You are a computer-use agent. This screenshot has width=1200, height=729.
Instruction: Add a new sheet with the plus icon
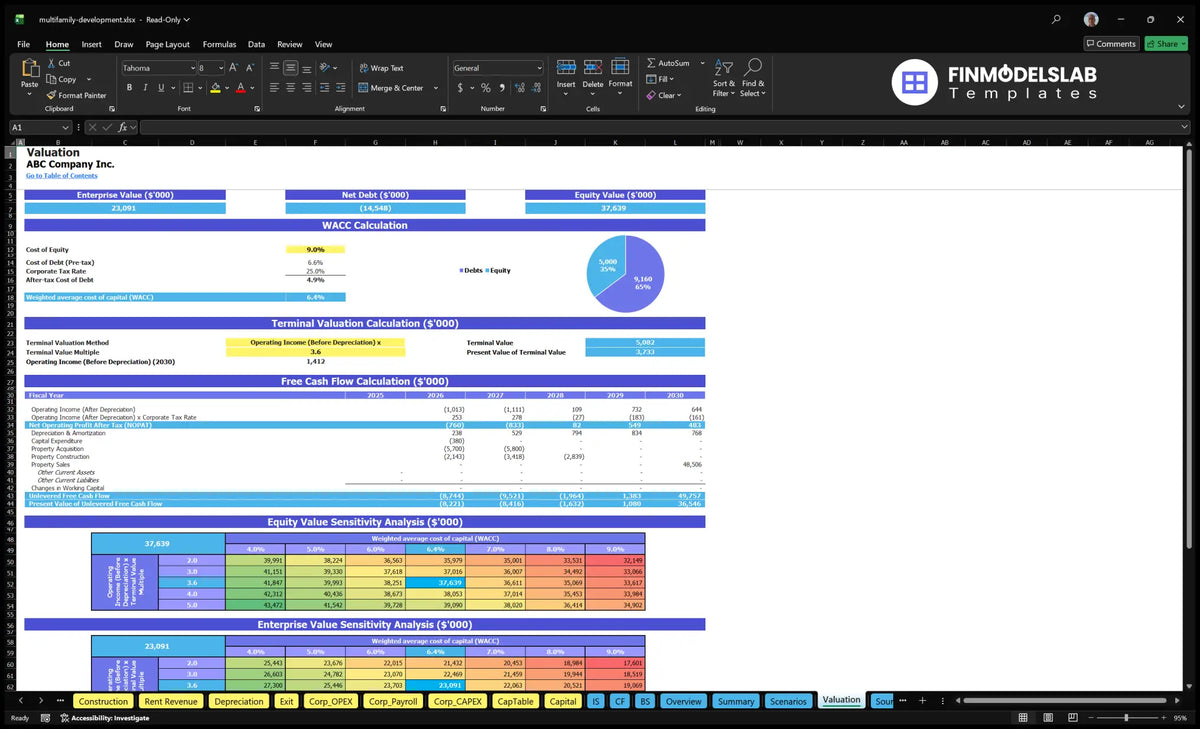[922, 701]
